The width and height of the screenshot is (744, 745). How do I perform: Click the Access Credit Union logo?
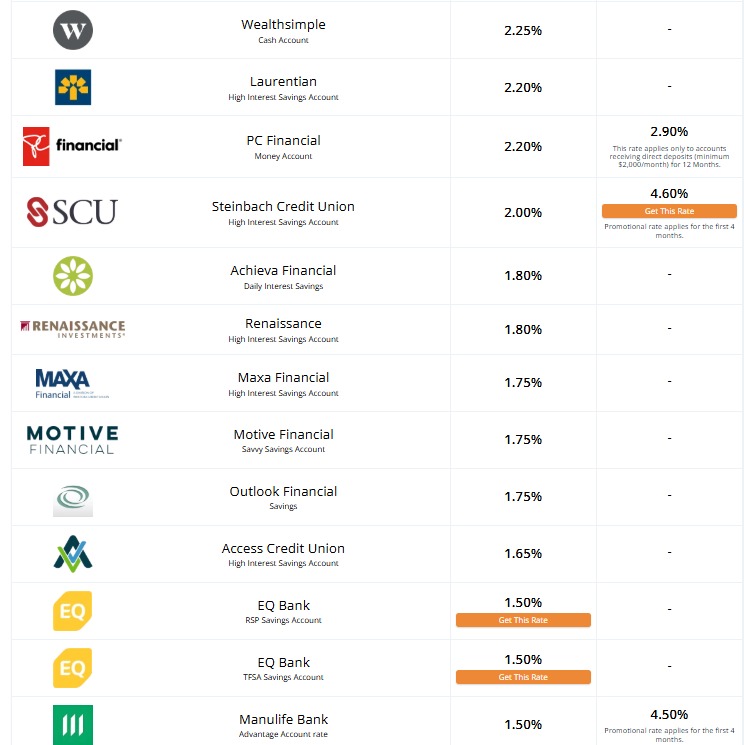point(73,553)
